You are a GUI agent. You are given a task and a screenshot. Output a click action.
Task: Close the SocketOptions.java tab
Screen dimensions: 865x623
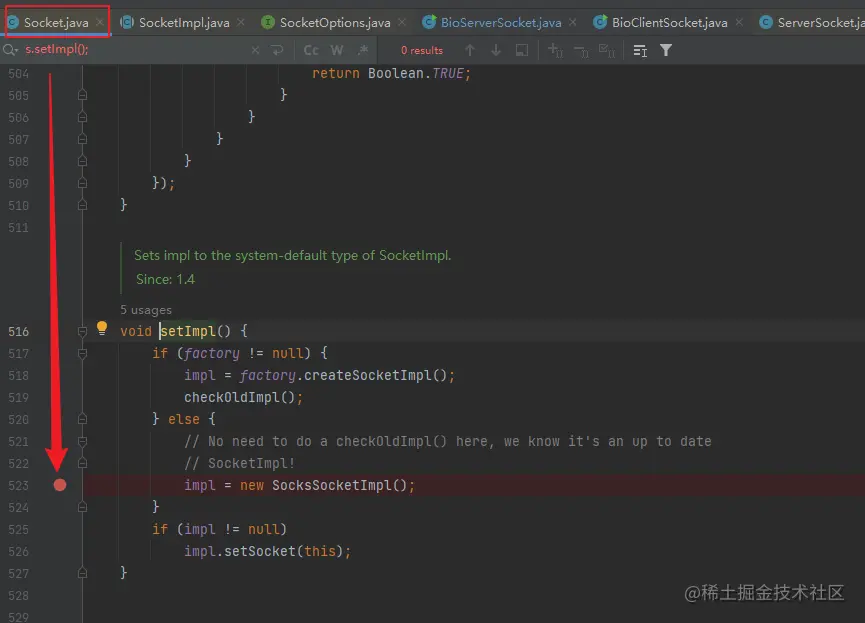[x=402, y=22]
